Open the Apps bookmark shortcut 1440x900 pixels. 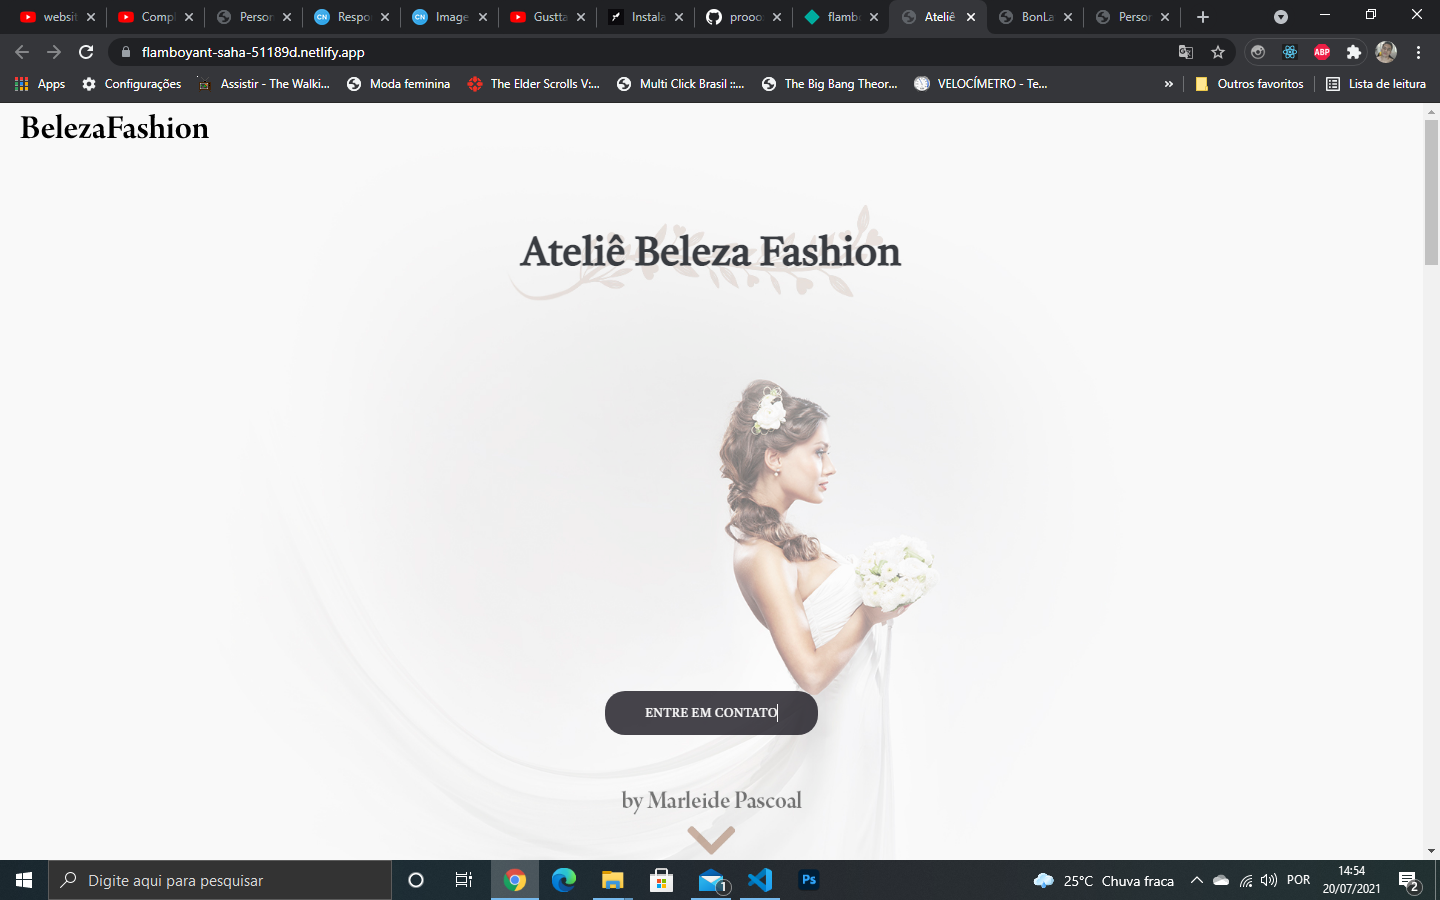point(40,84)
